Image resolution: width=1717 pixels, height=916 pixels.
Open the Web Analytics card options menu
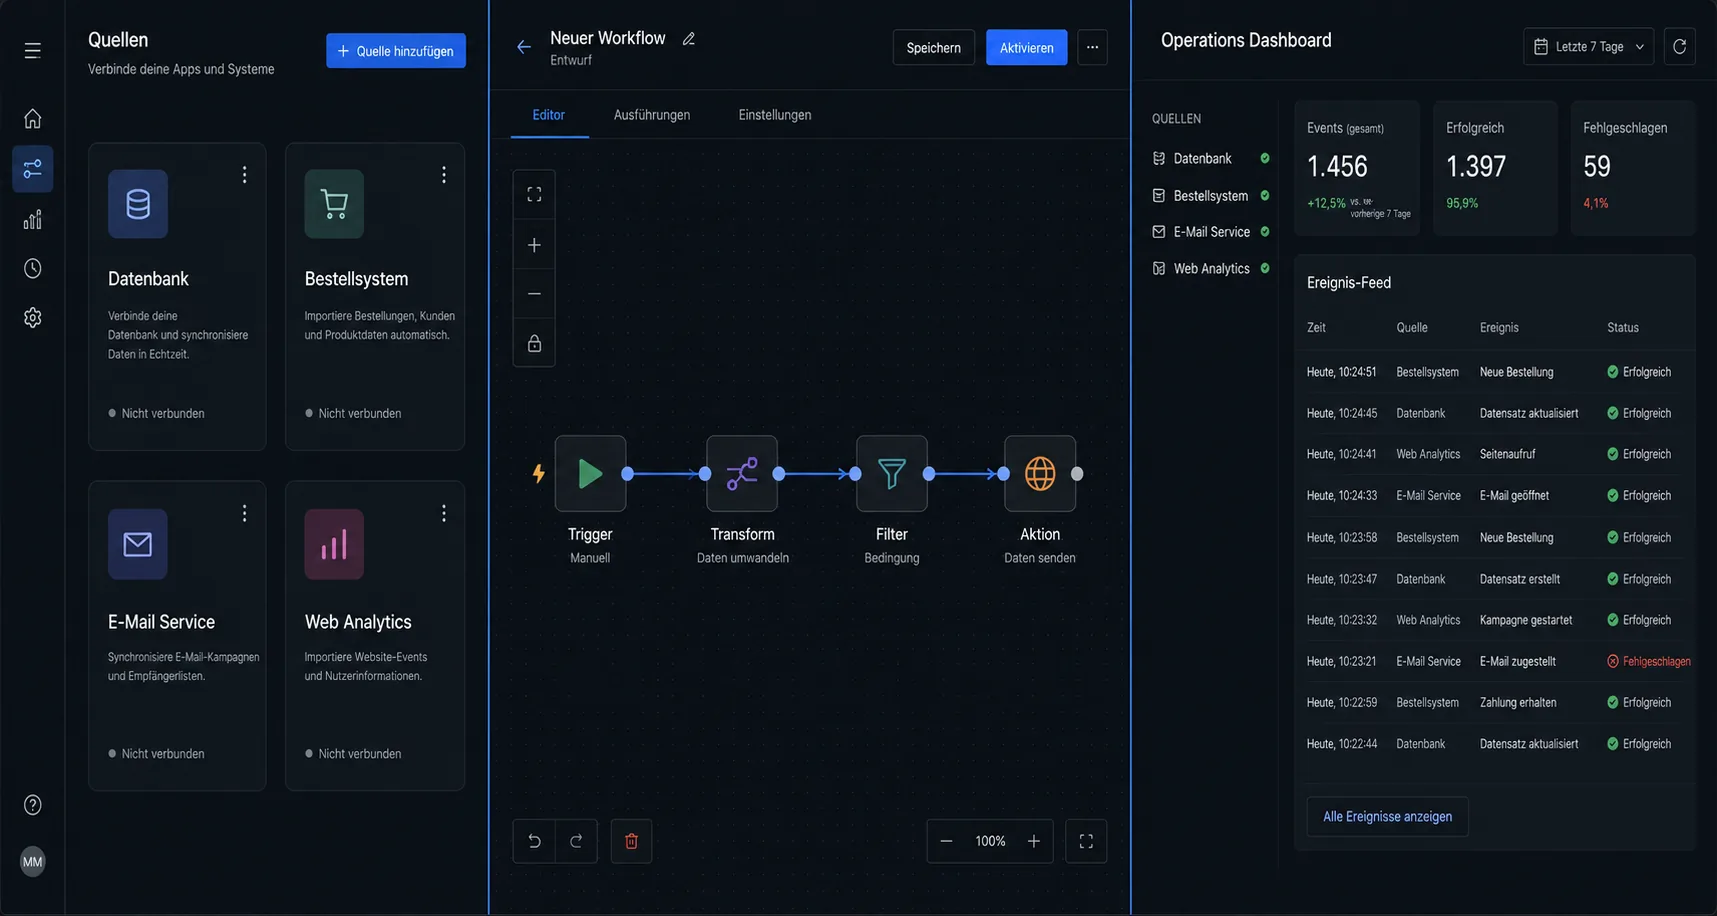click(x=444, y=513)
